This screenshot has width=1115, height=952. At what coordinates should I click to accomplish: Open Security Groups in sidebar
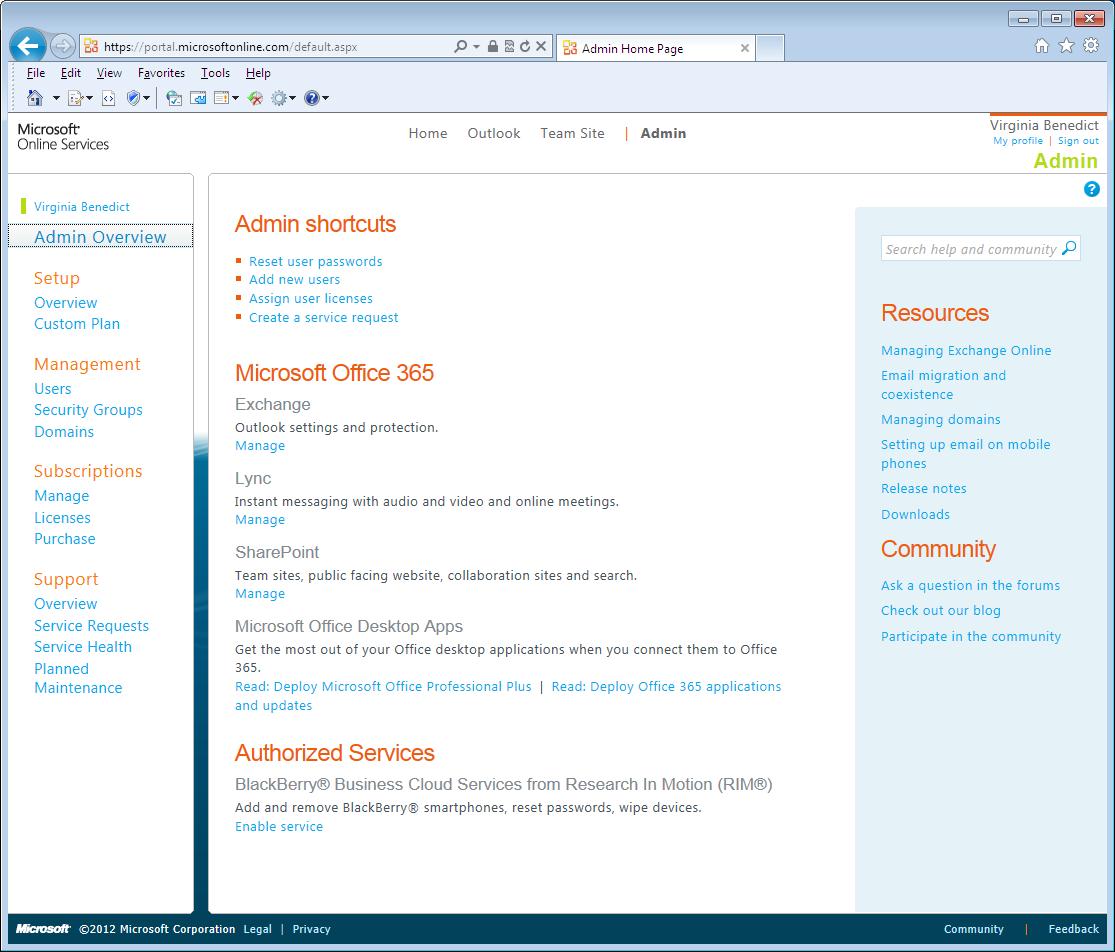[x=88, y=410]
